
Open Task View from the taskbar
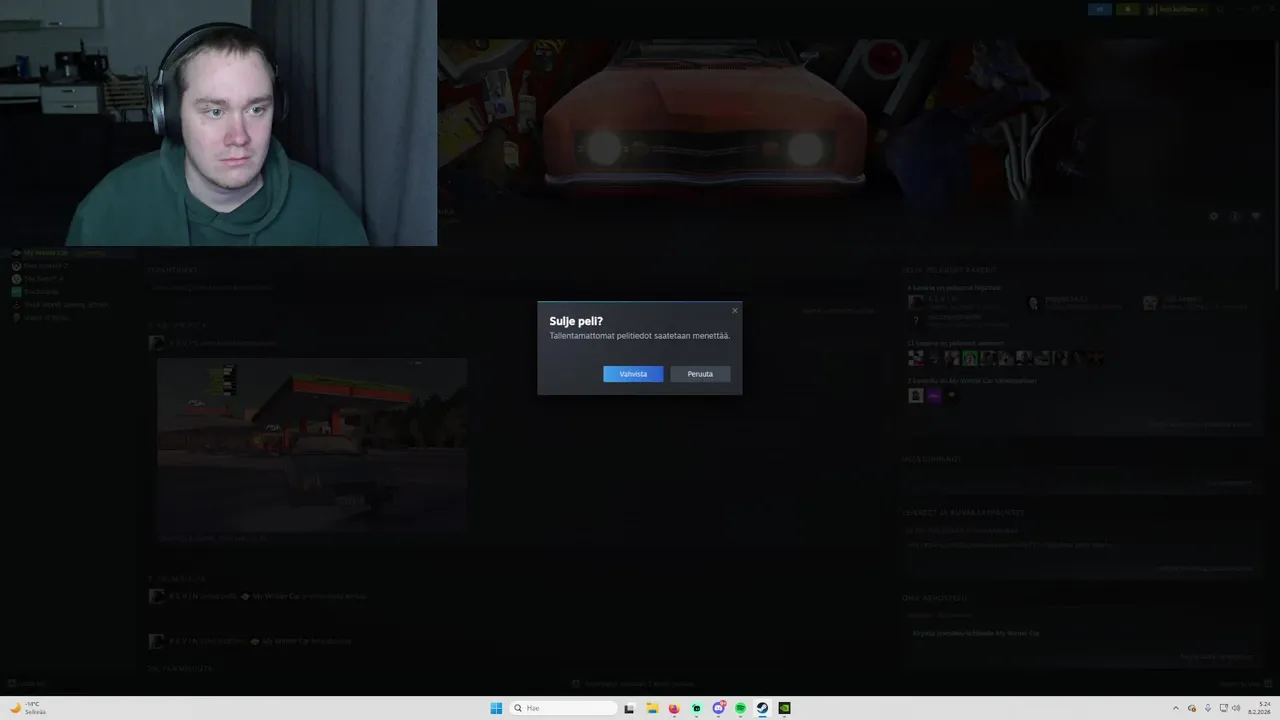629,708
